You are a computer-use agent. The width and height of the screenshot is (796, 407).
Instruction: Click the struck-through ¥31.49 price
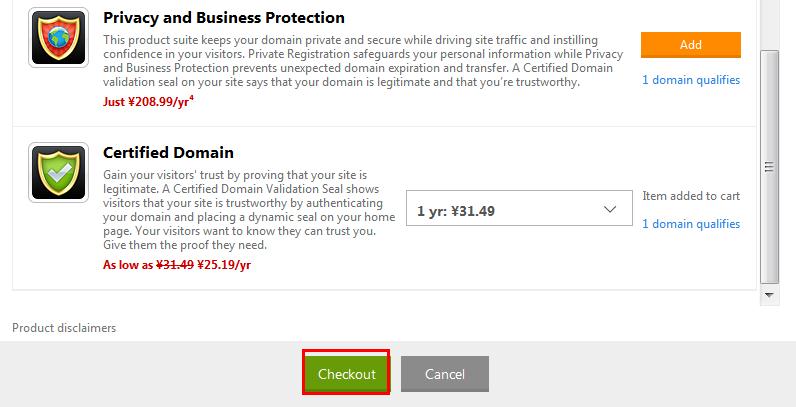click(175, 265)
